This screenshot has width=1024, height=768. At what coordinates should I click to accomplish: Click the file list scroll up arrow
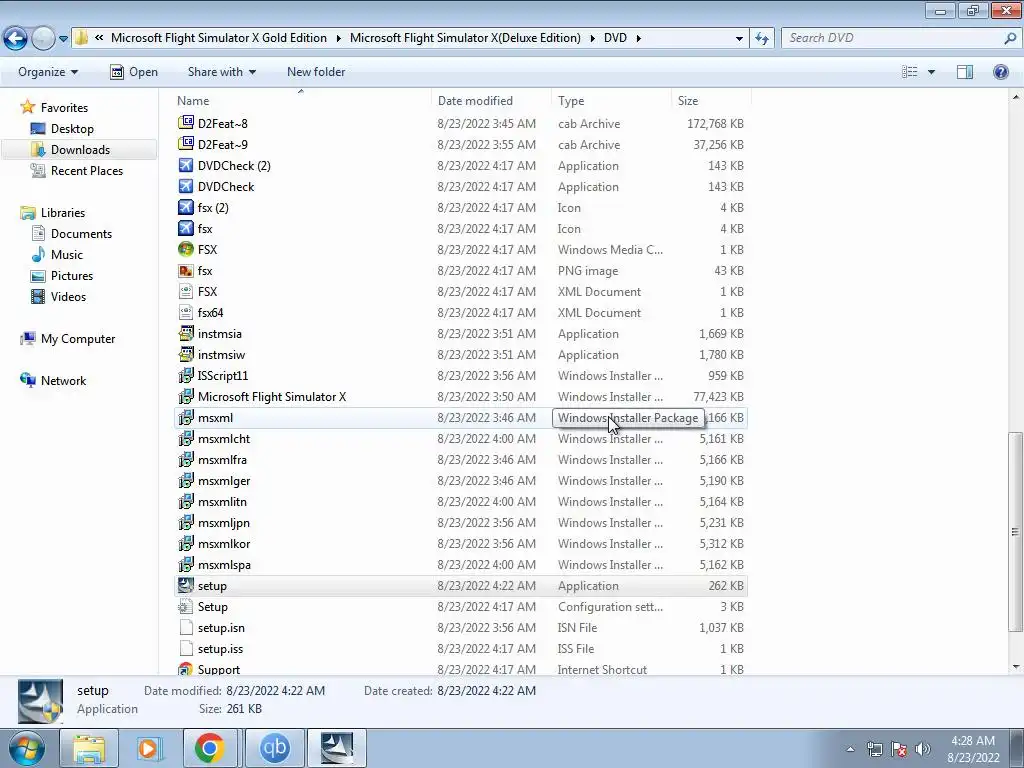[1016, 97]
